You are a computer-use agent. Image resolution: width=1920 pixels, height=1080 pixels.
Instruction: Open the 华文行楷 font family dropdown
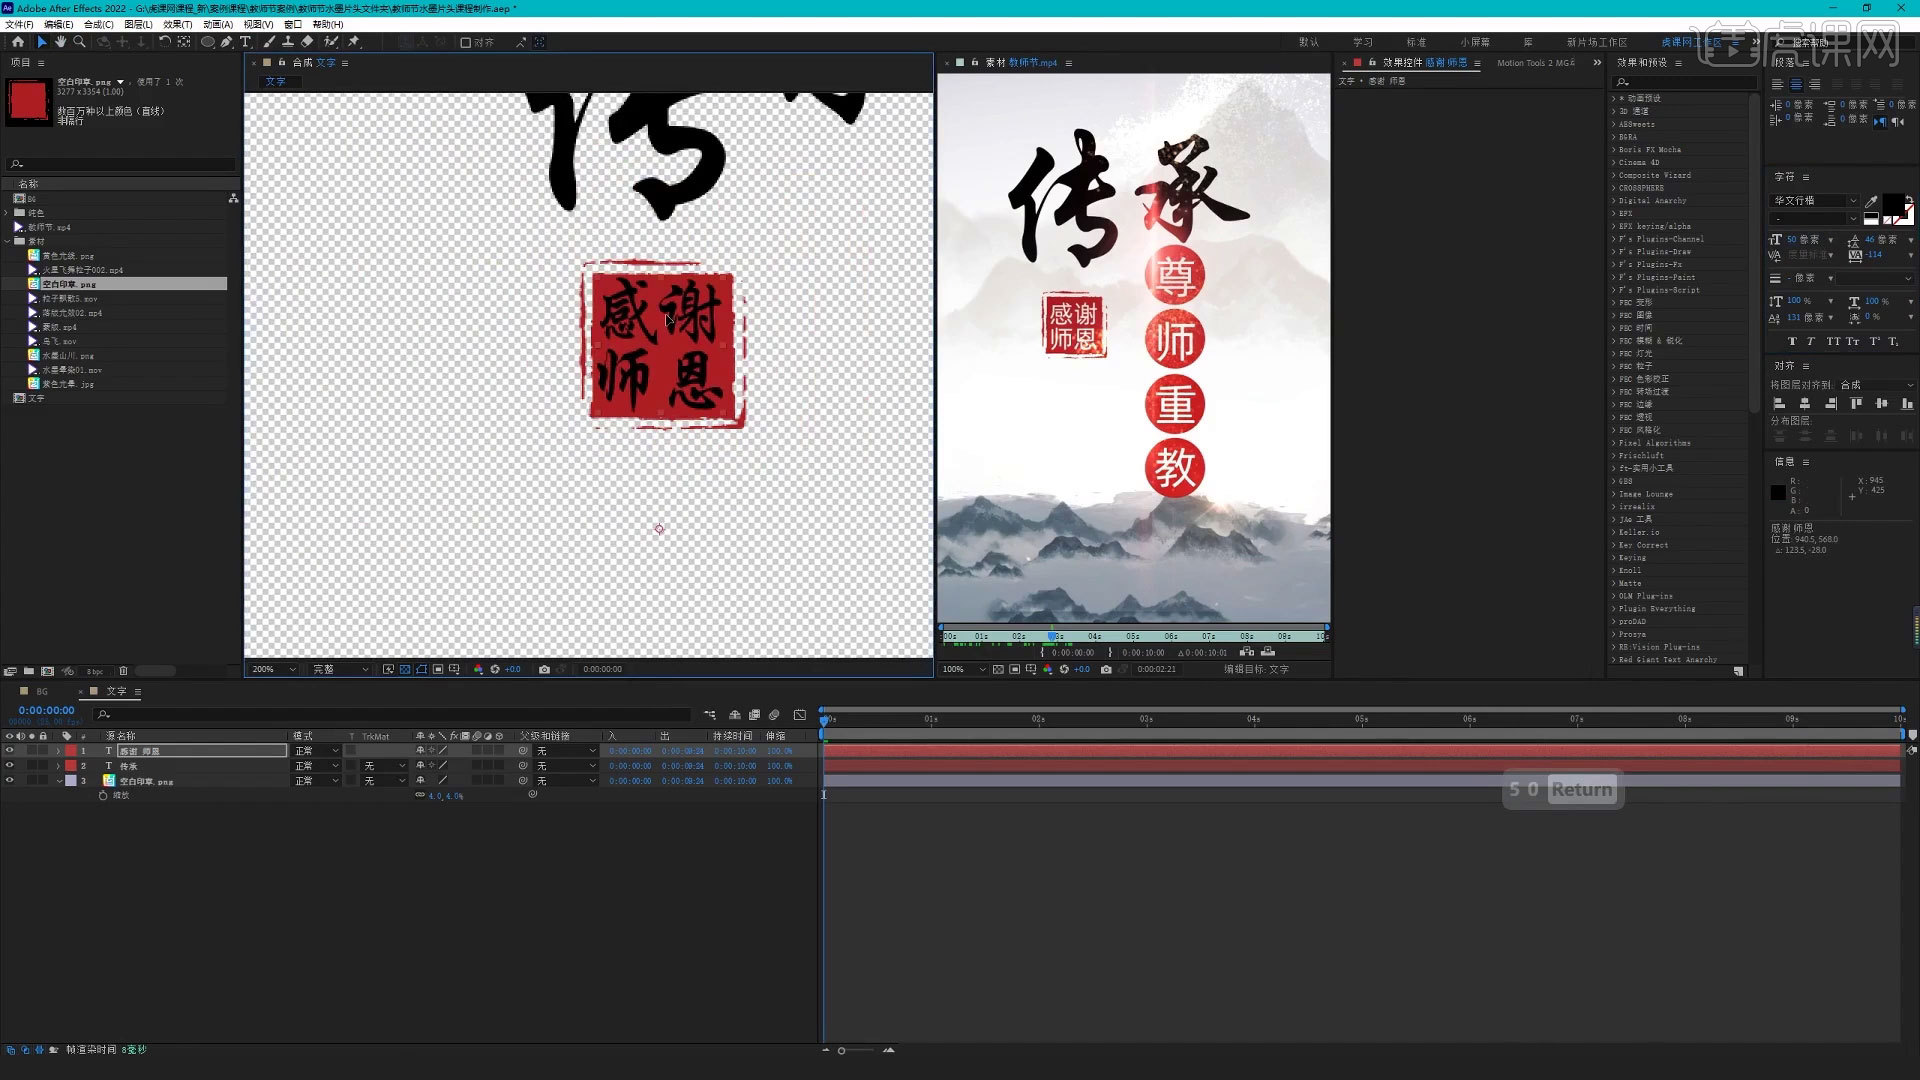[x=1814, y=201]
